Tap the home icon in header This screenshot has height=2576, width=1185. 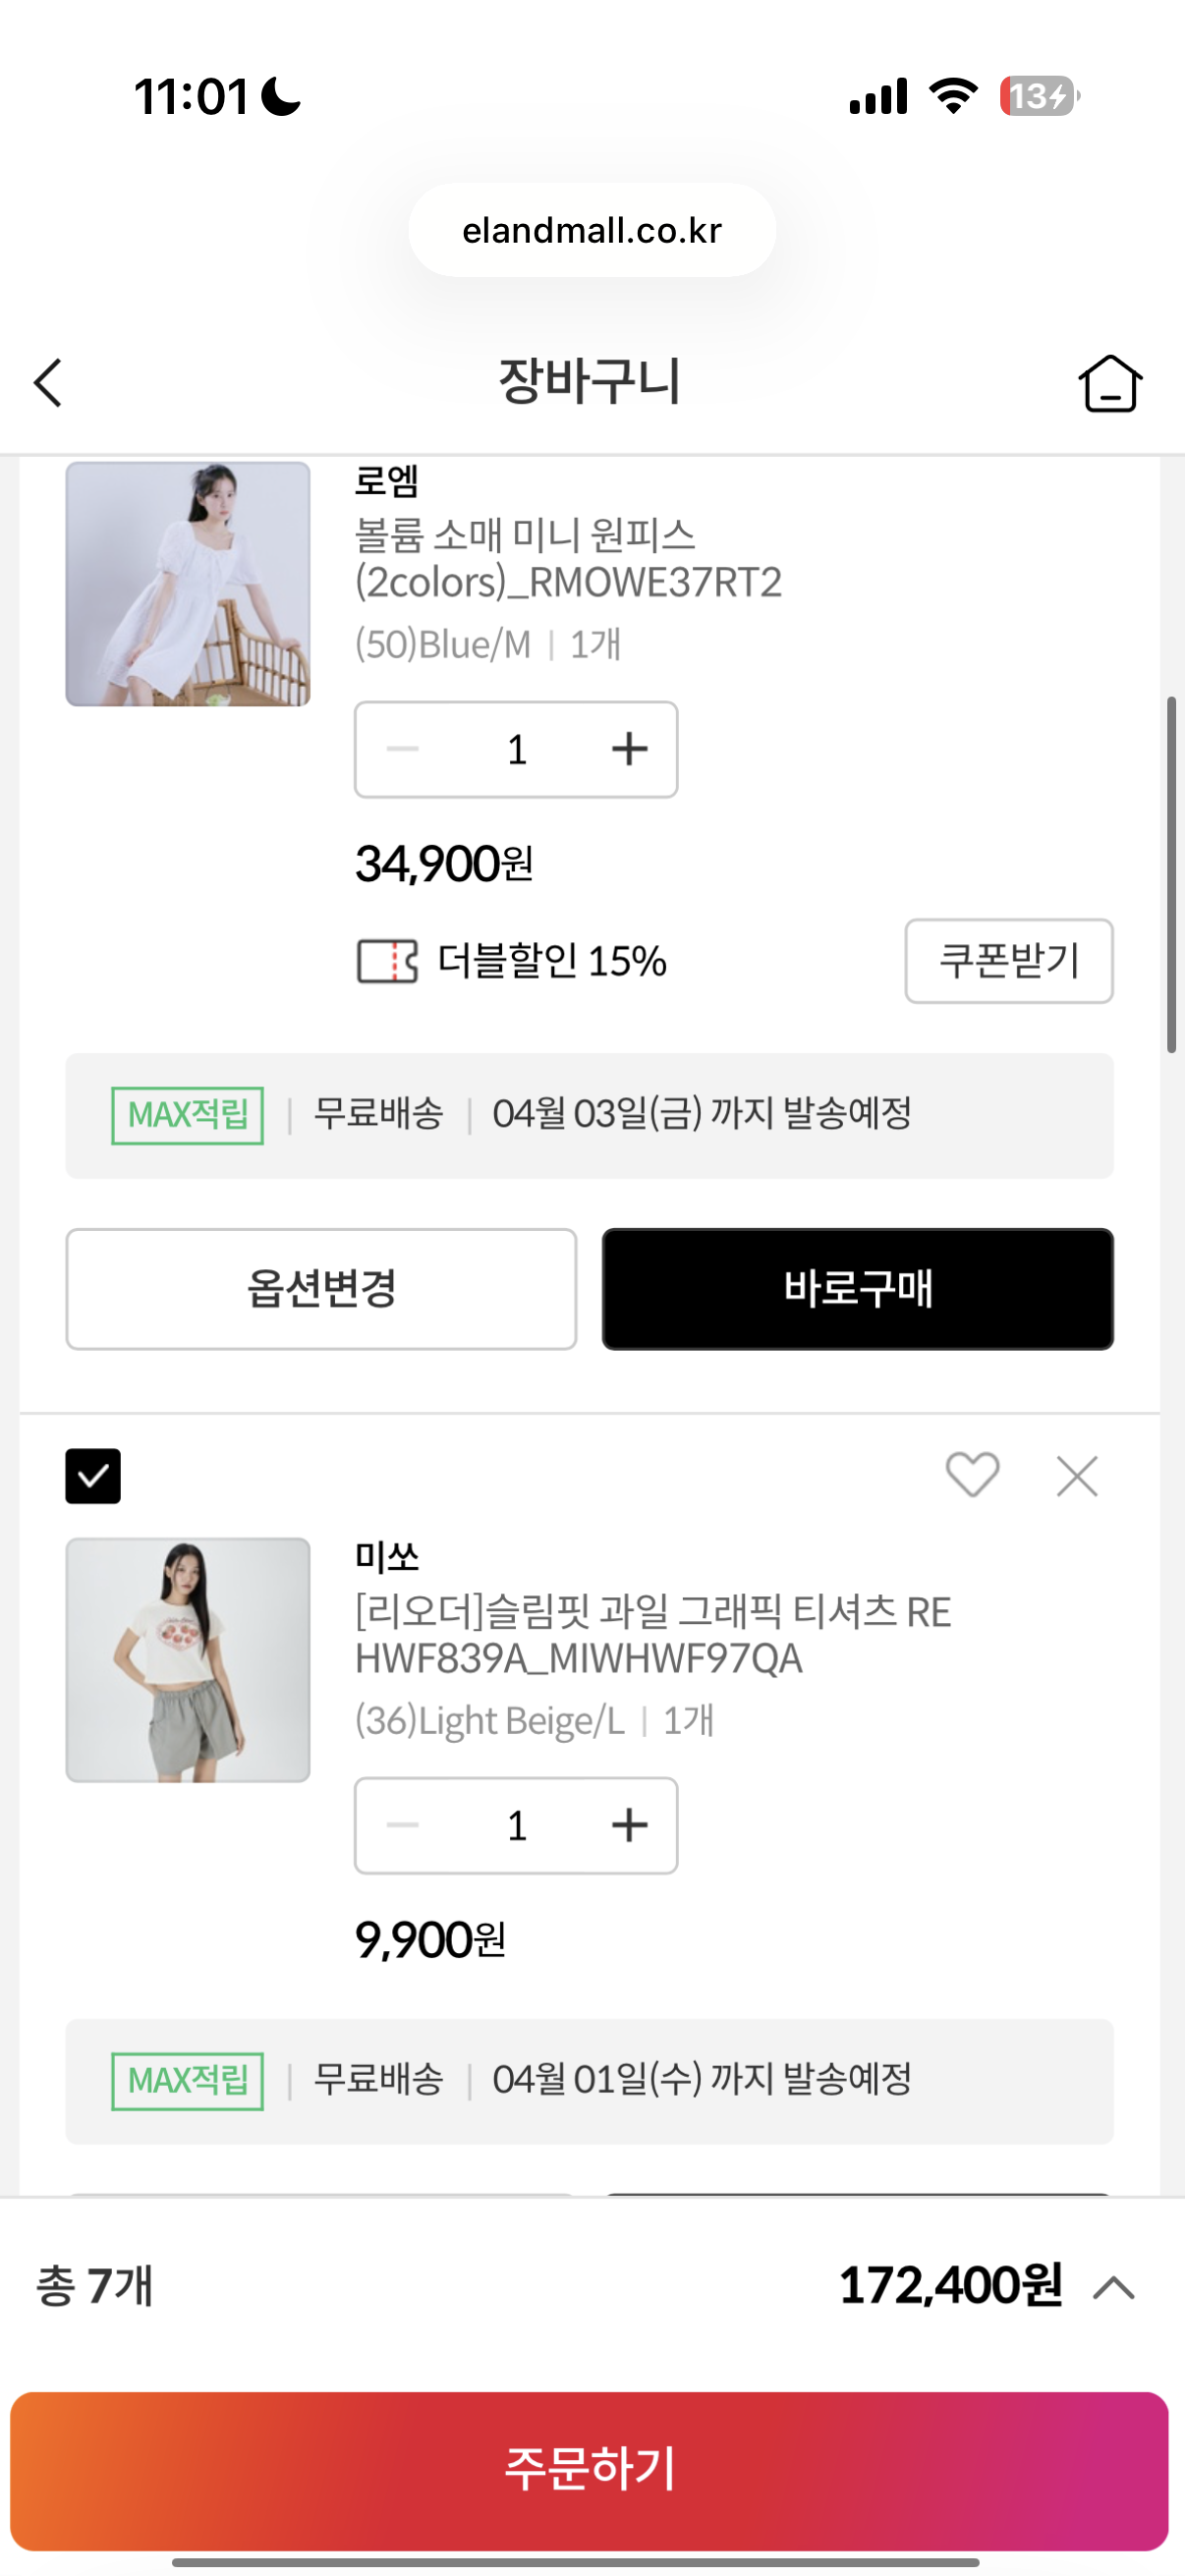[1109, 383]
